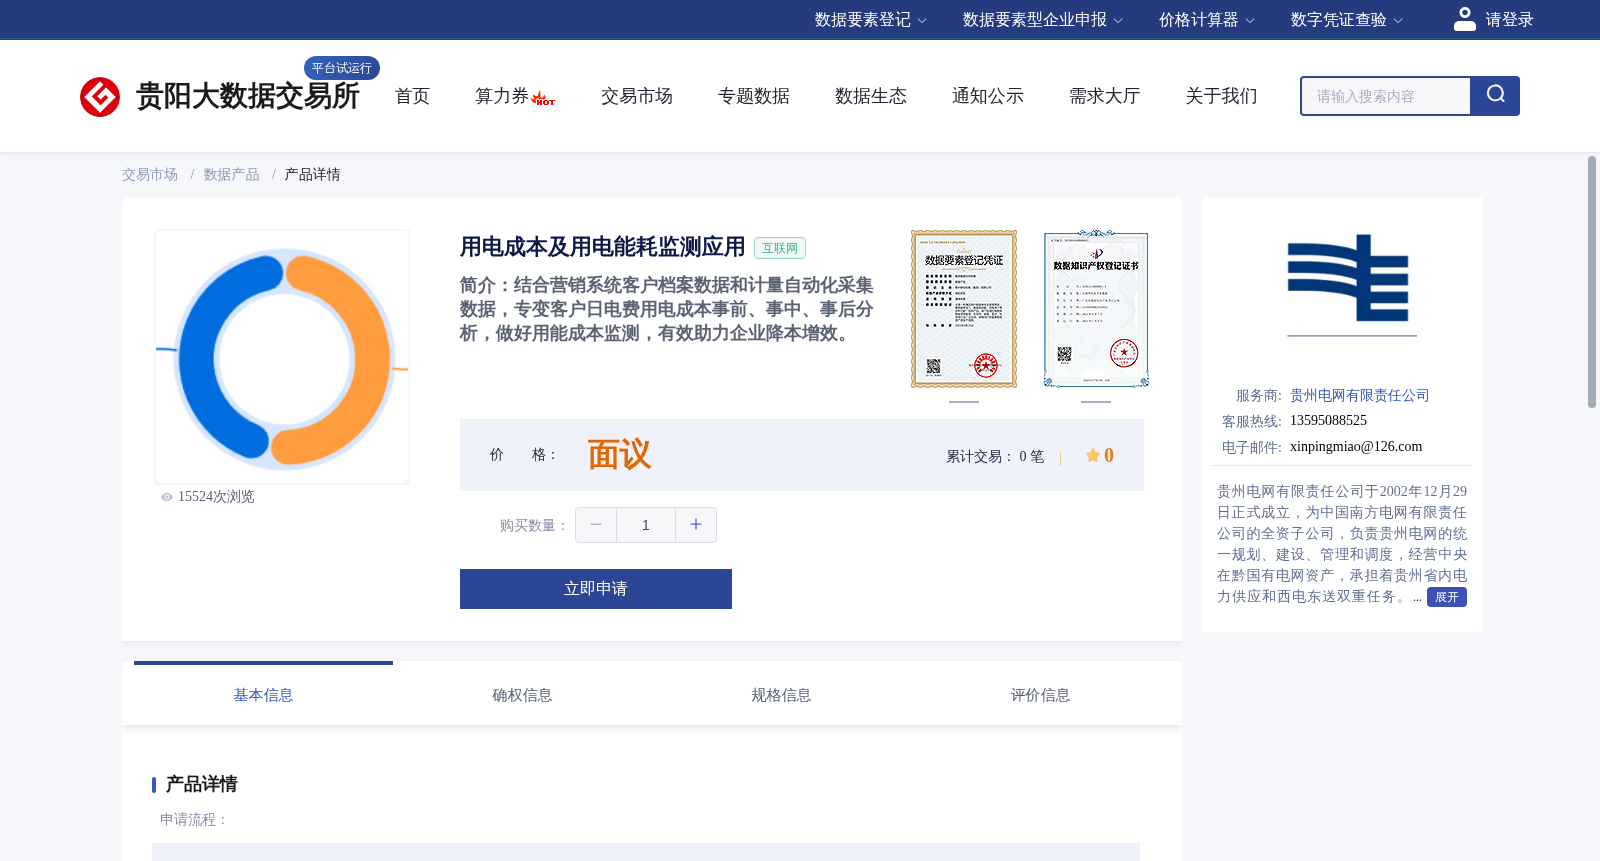Expand the 数据要素登记 dropdown
1600x861 pixels.
[870, 20]
